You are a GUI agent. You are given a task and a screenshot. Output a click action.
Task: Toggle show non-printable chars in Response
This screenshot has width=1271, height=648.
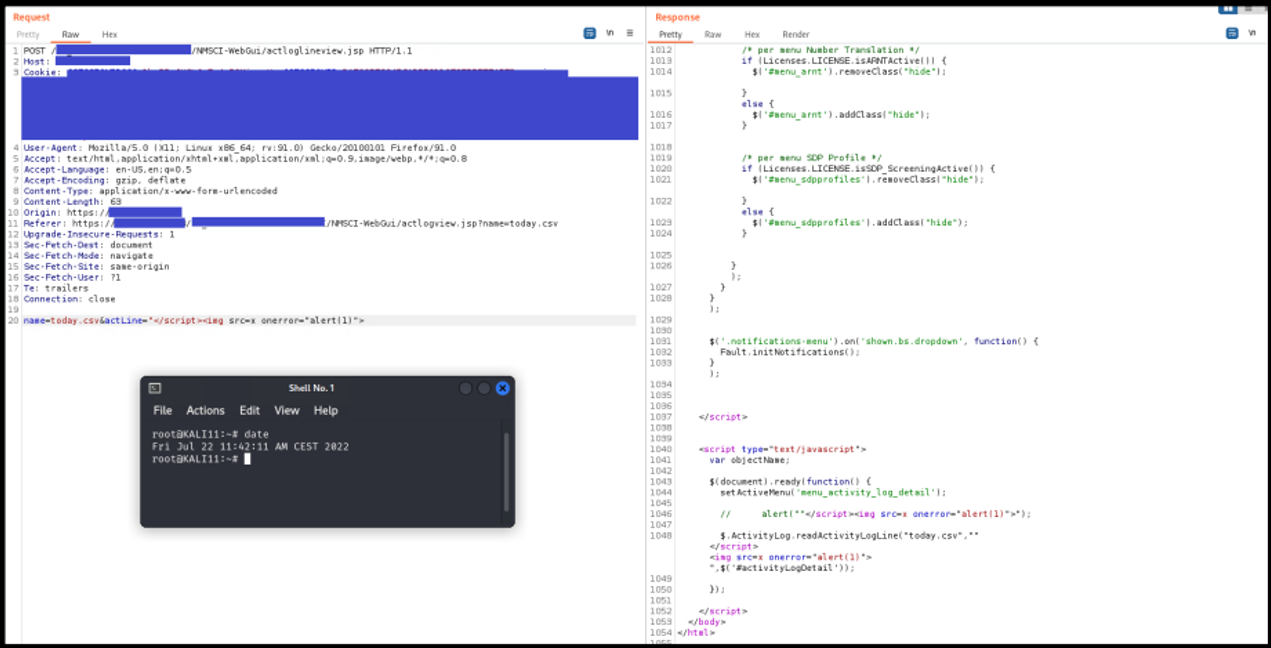[1253, 33]
